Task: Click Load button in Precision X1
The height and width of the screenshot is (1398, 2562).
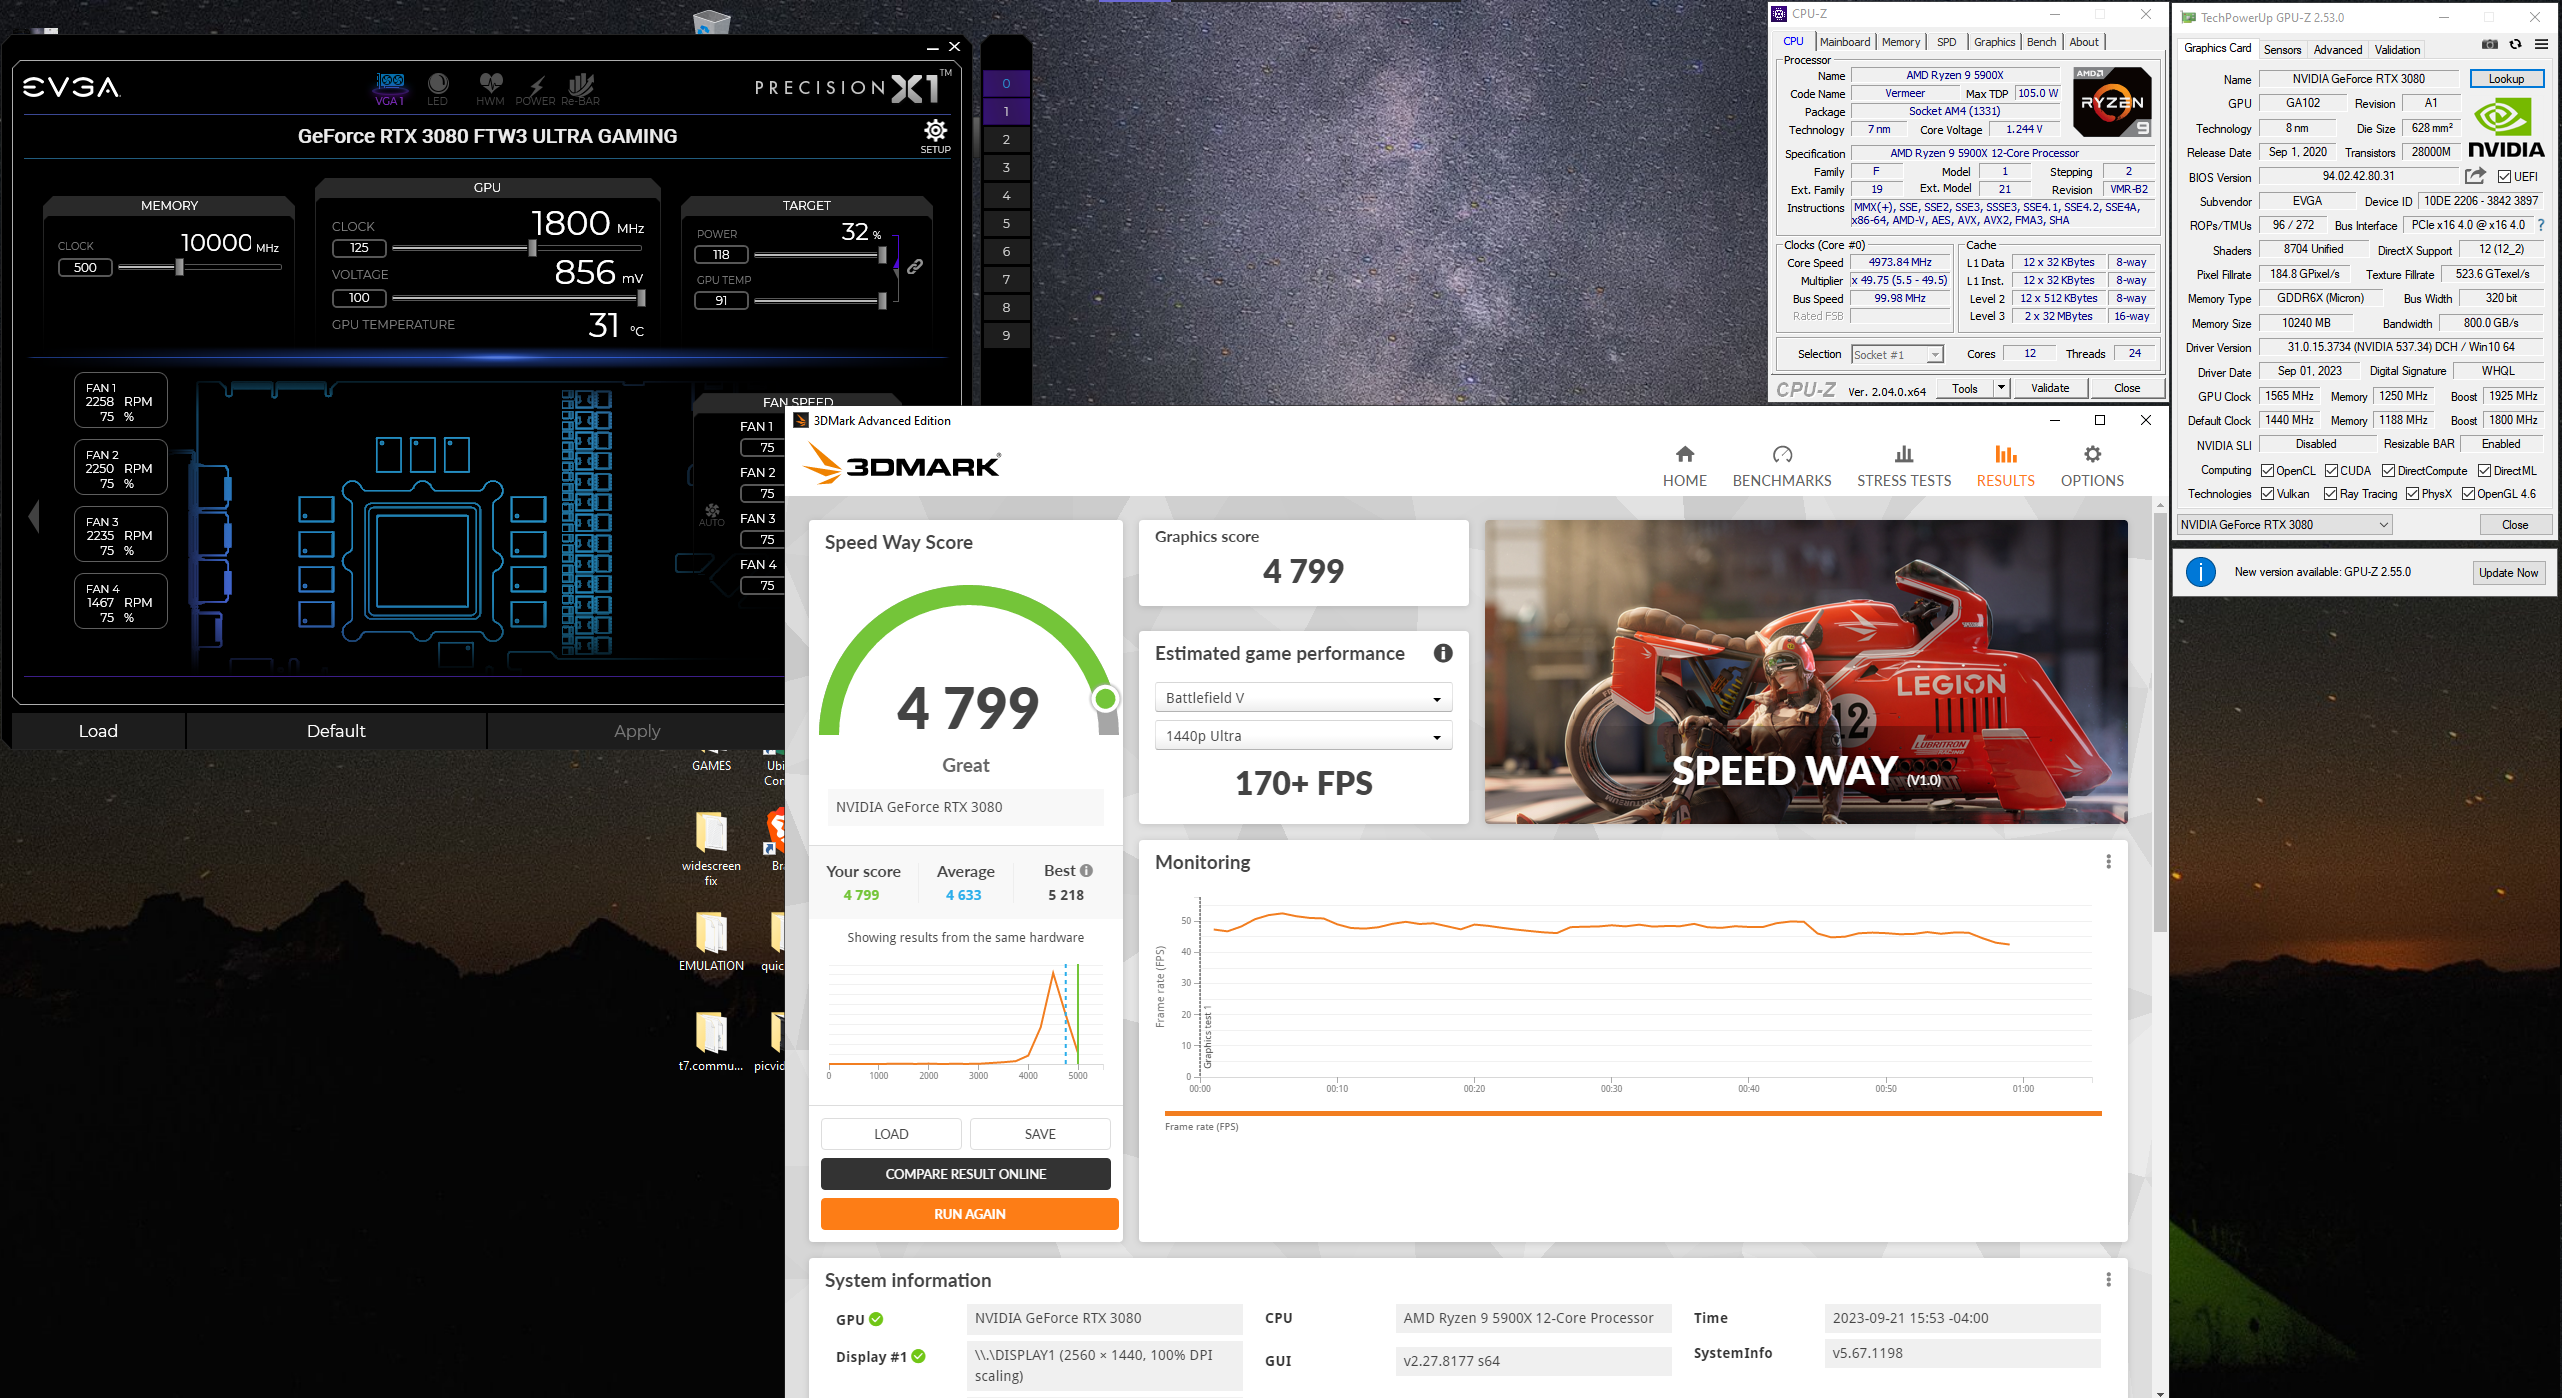Action: [98, 731]
